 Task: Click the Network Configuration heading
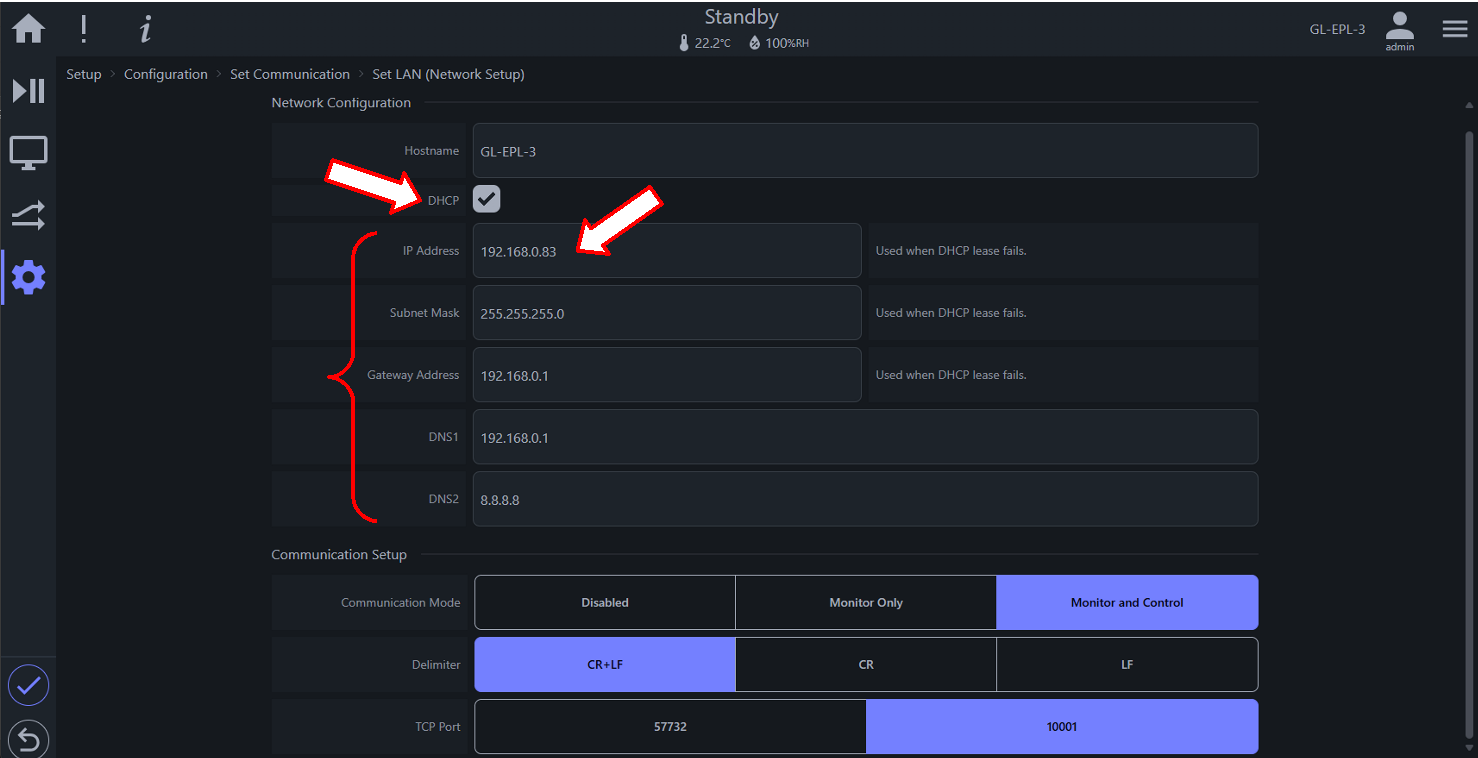point(341,103)
